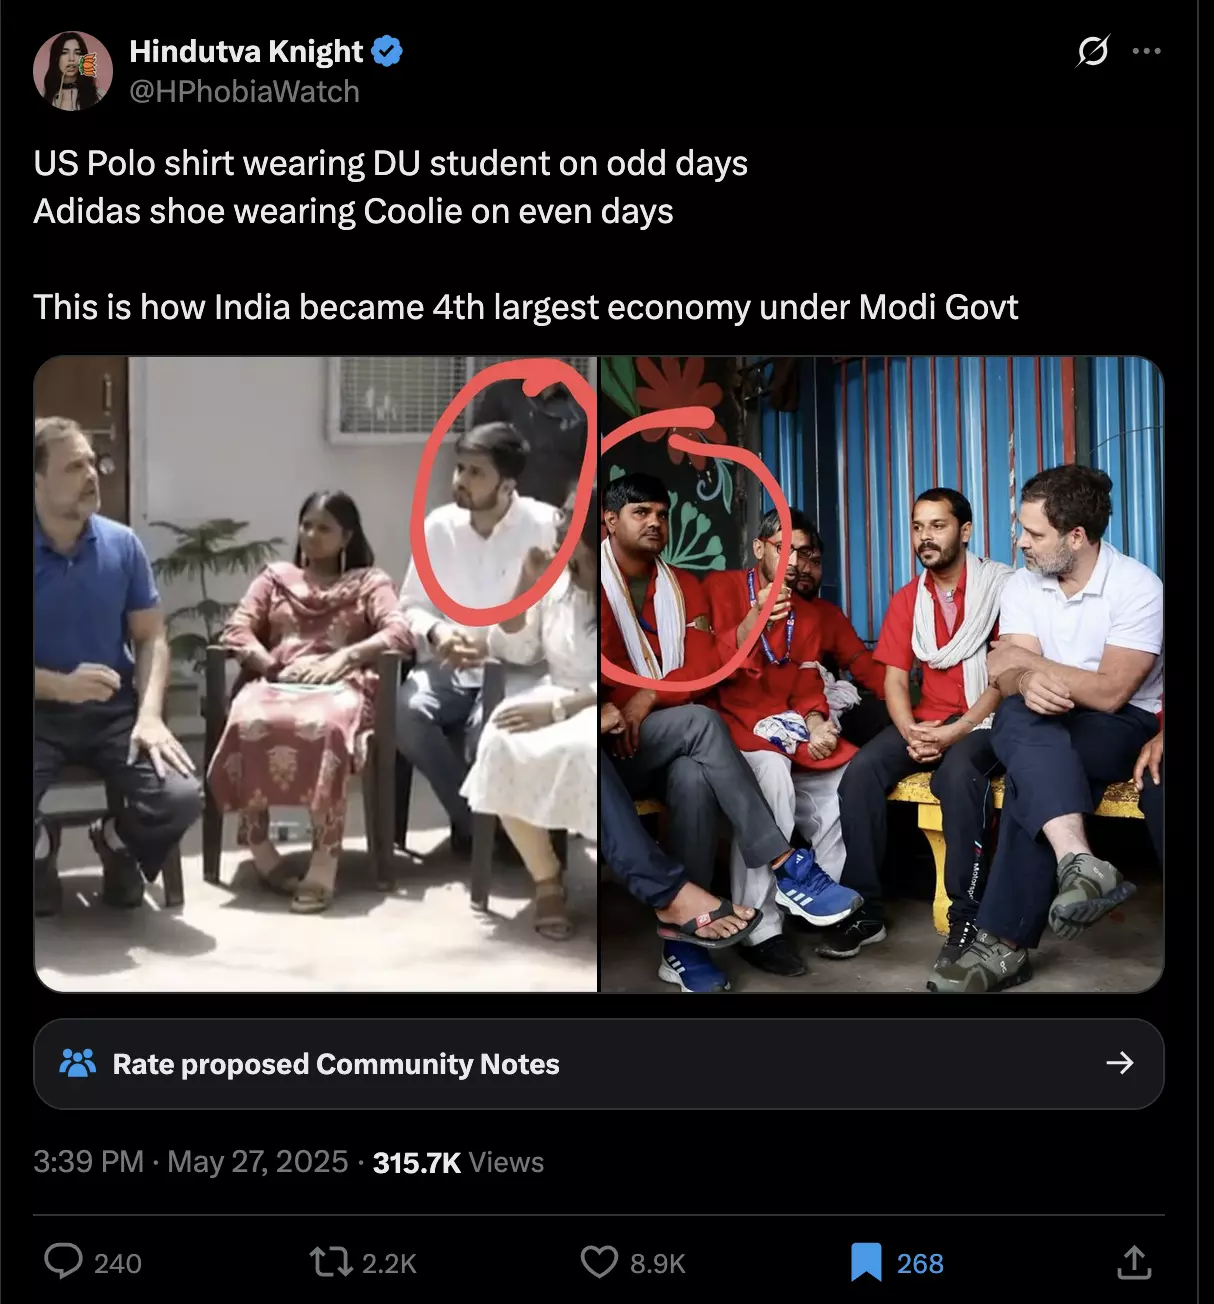1214x1304 pixels.
Task: Open the three-dot more options menu
Action: (x=1146, y=51)
